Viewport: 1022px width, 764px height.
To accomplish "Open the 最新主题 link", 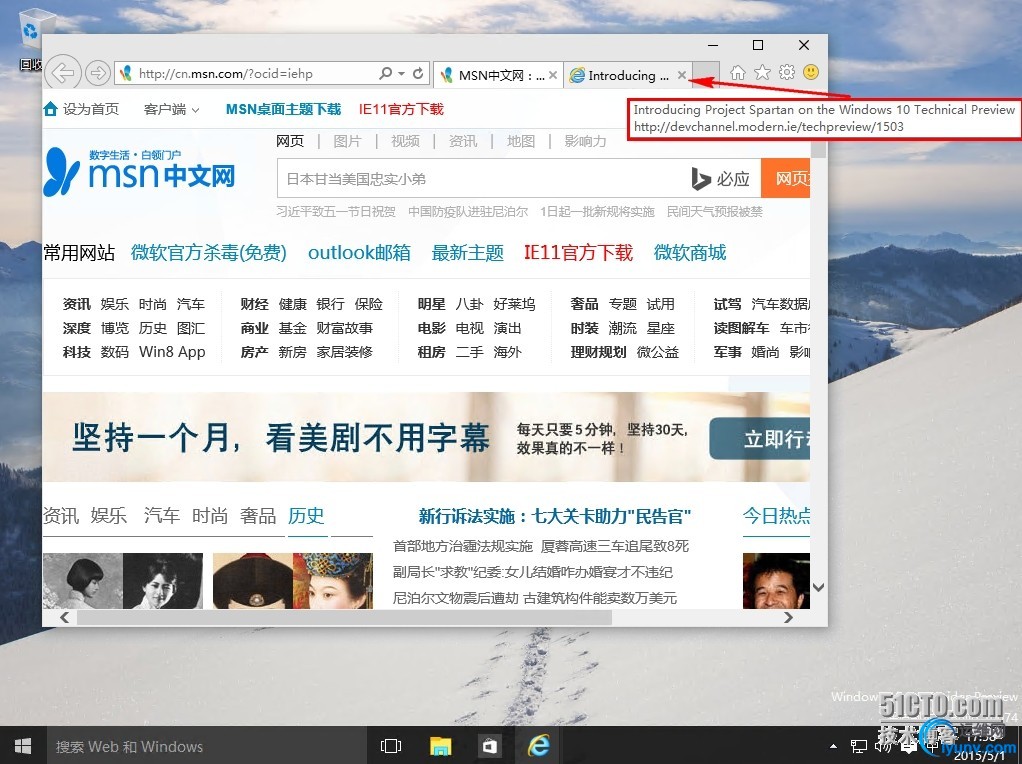I will (467, 253).
